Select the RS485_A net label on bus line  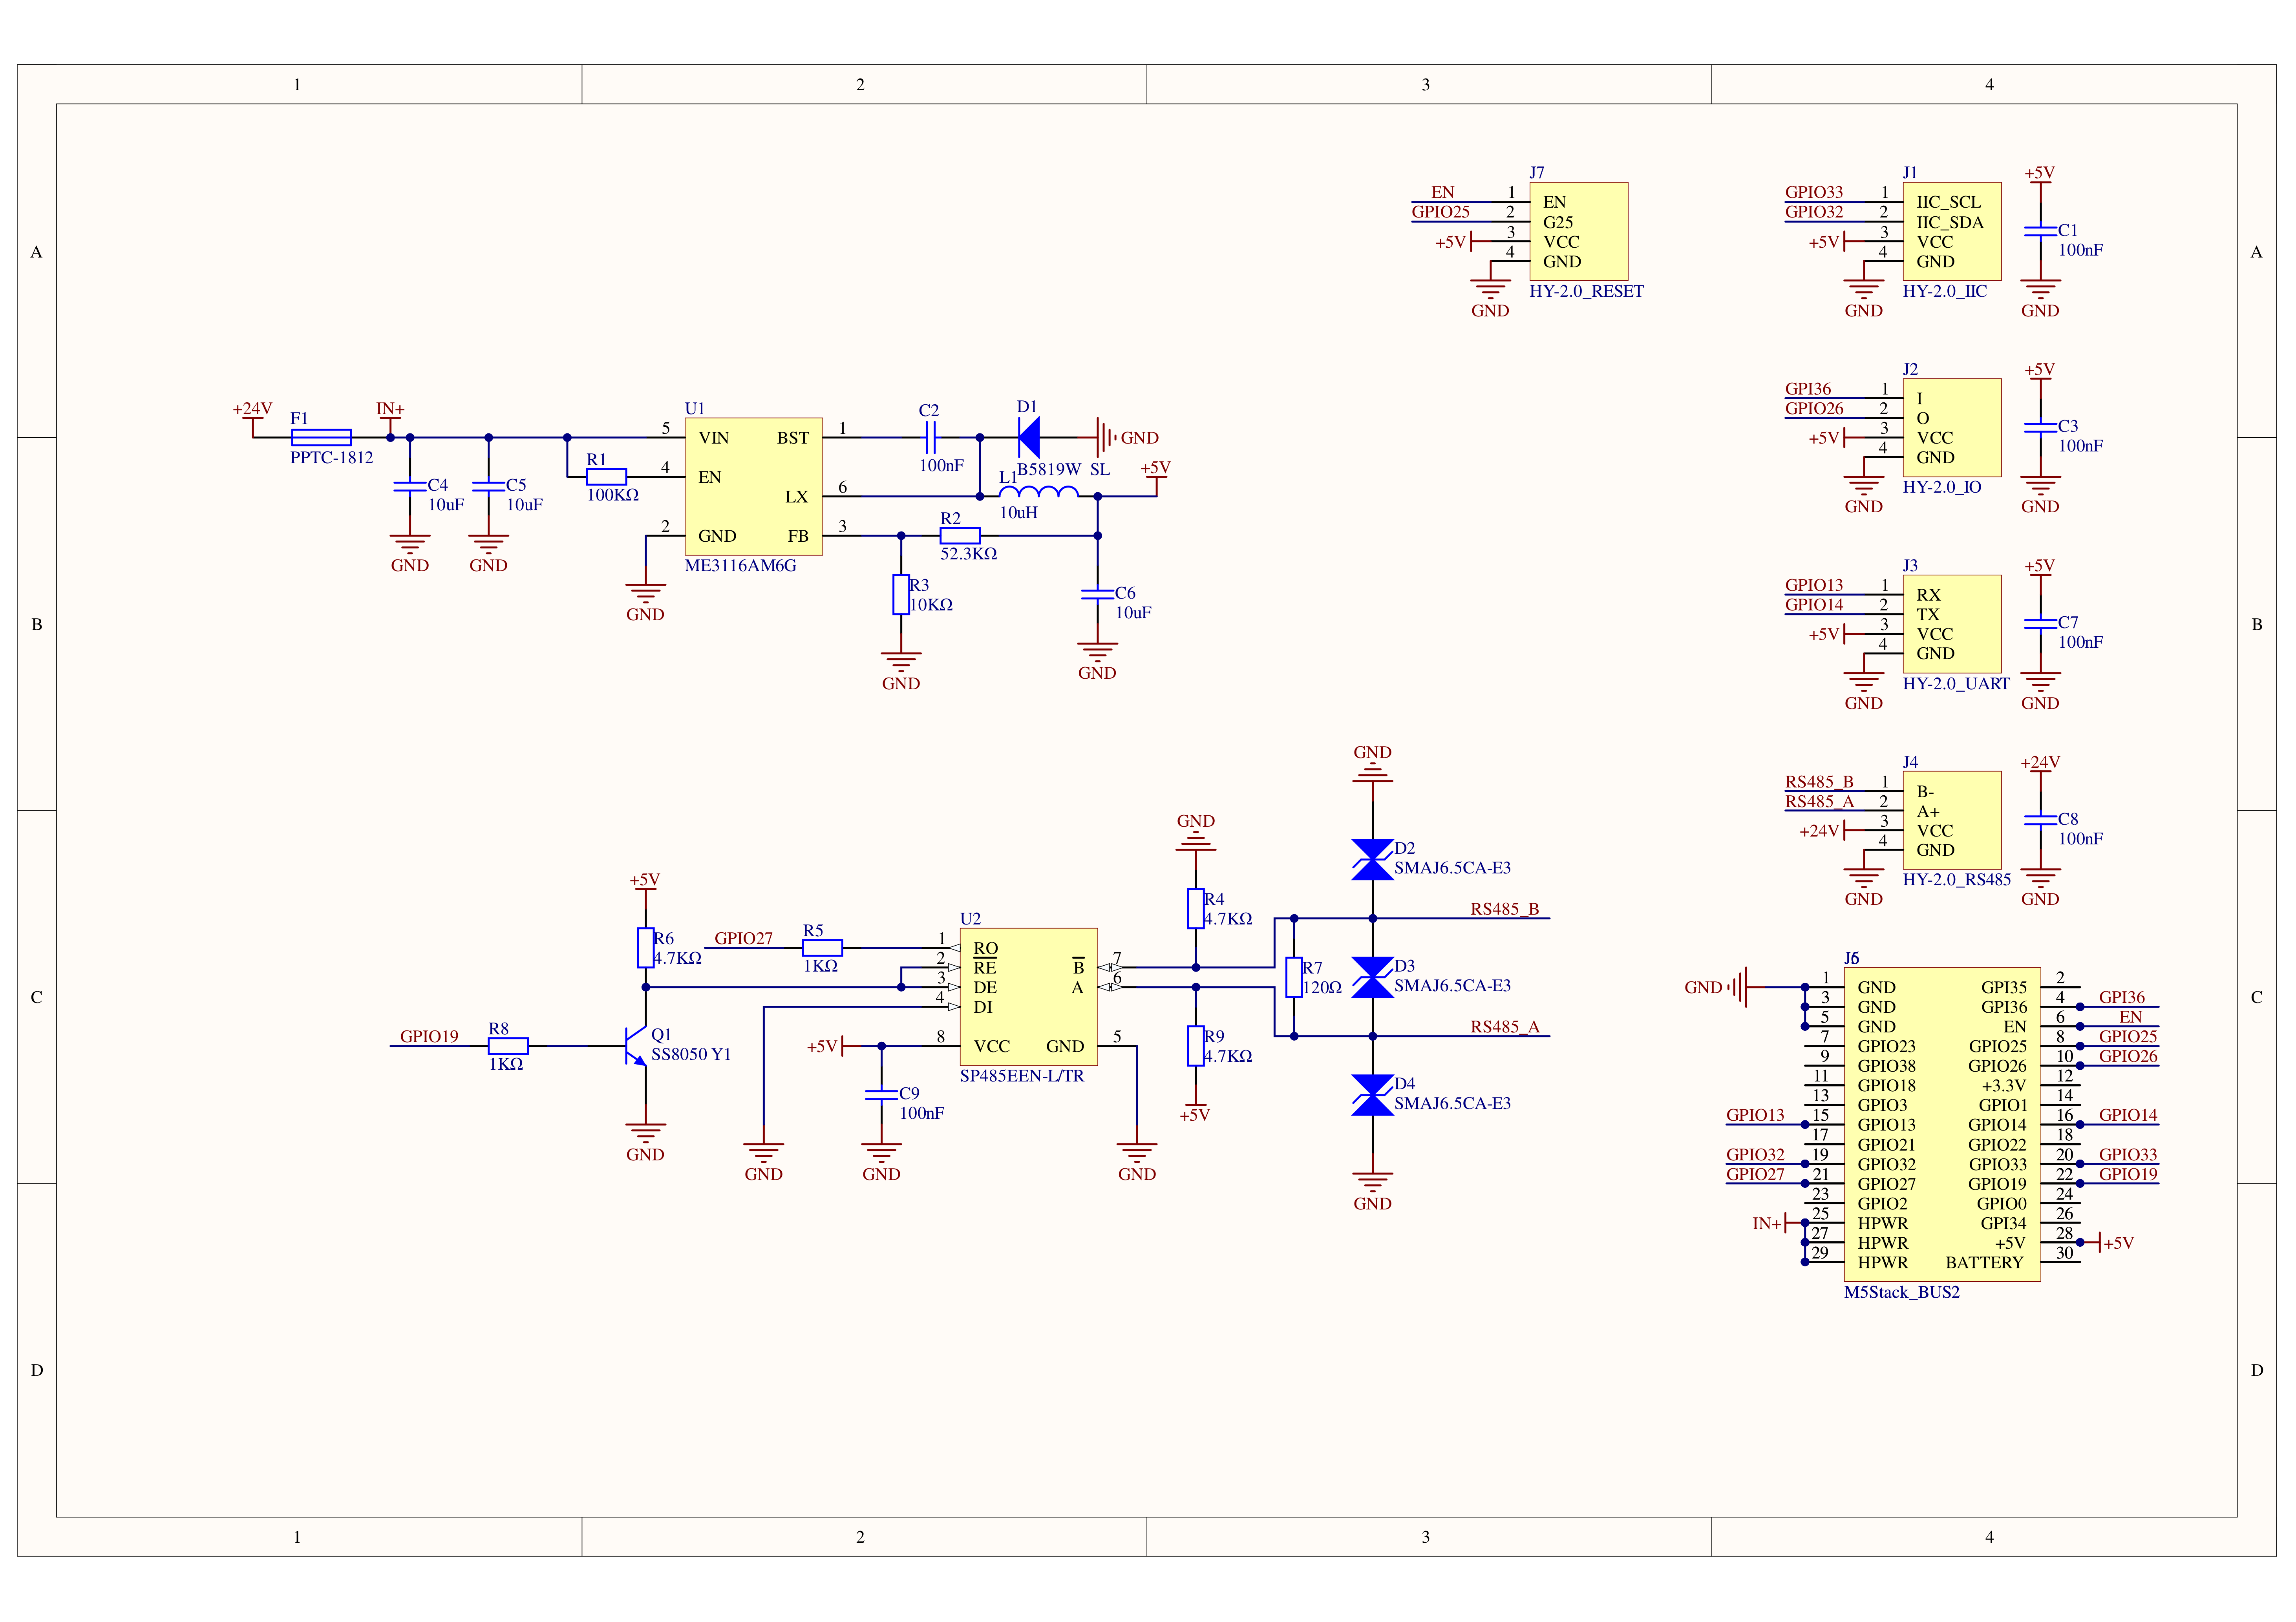(x=1504, y=1027)
